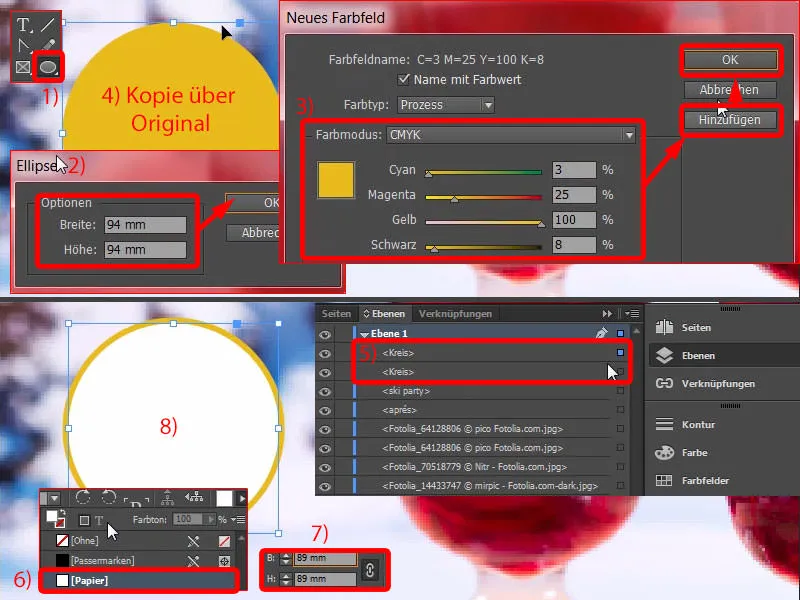800x600 pixels.
Task: Hide the Fotolia_70518779 image eye icon
Action: (x=325, y=468)
